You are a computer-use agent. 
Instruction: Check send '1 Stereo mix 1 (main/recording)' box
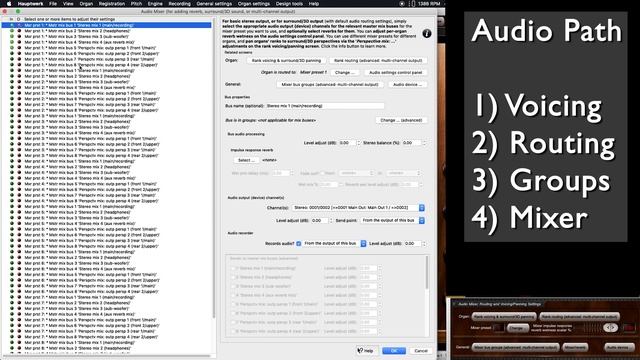[x=234, y=269]
